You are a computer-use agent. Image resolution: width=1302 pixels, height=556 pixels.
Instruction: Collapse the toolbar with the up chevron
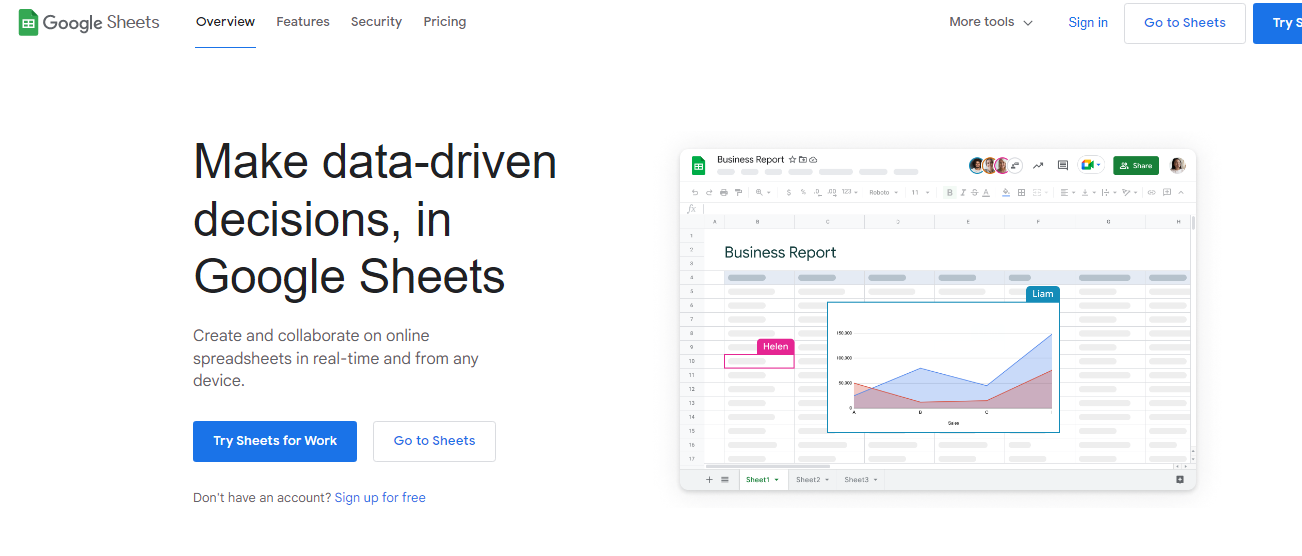pyautogui.click(x=1181, y=192)
